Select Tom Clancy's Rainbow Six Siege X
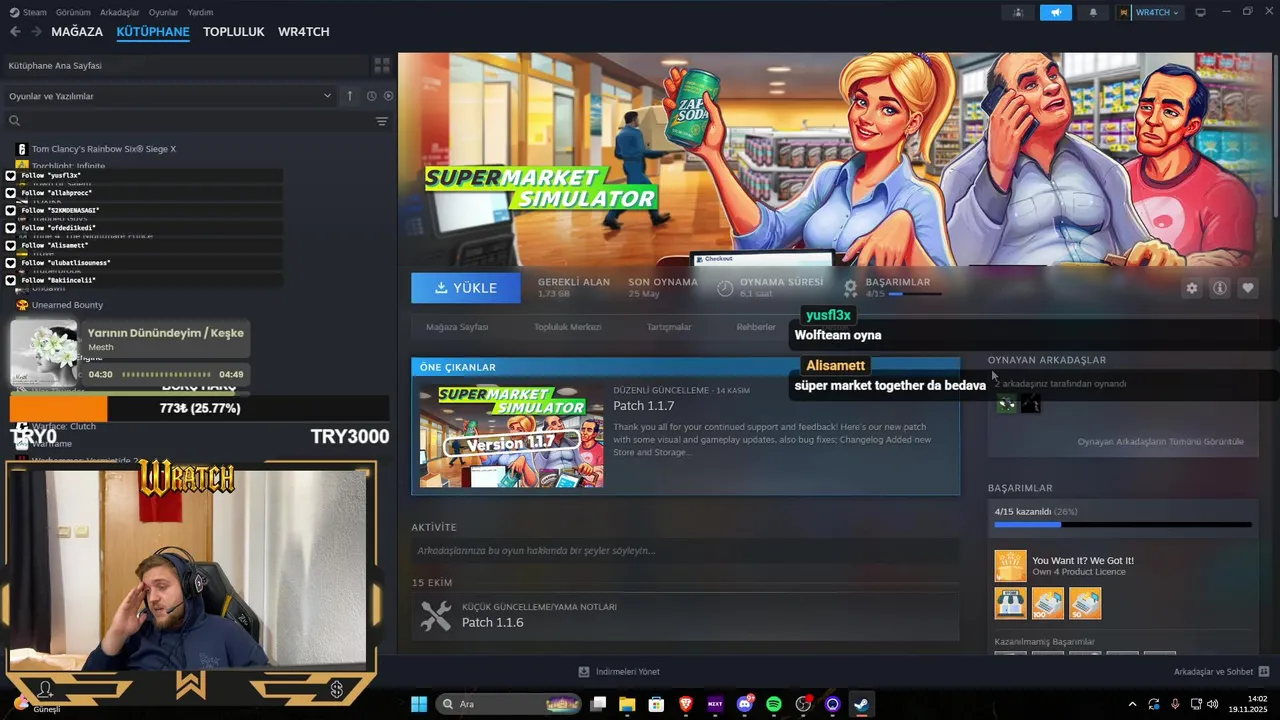Screen dimensions: 1280x720 coord(104,149)
